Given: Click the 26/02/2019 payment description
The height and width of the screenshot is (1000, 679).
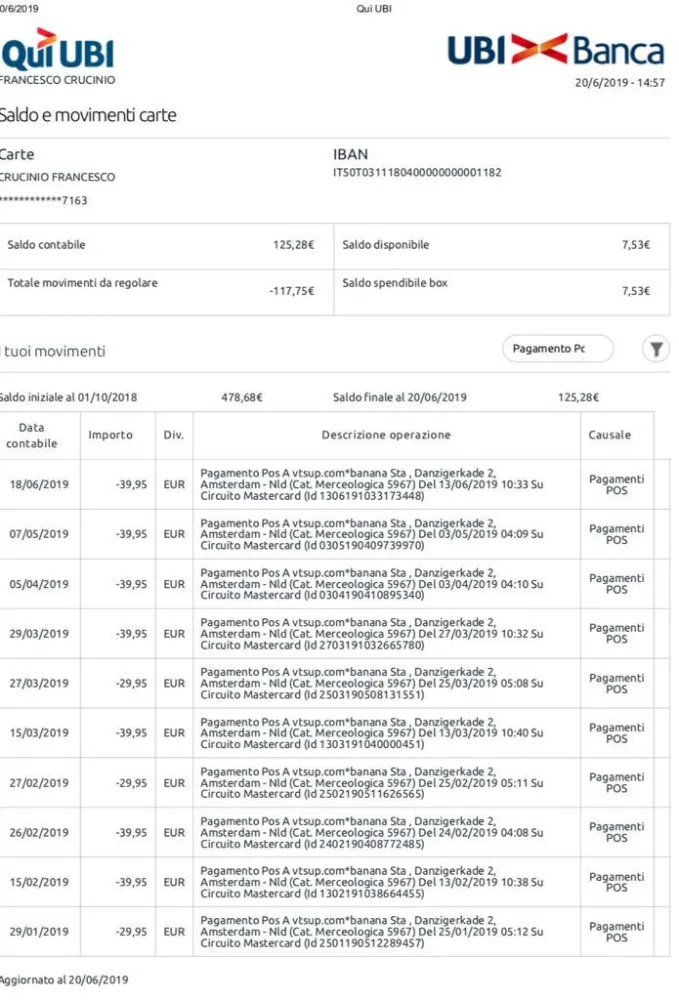Looking at the screenshot, I should click(372, 832).
